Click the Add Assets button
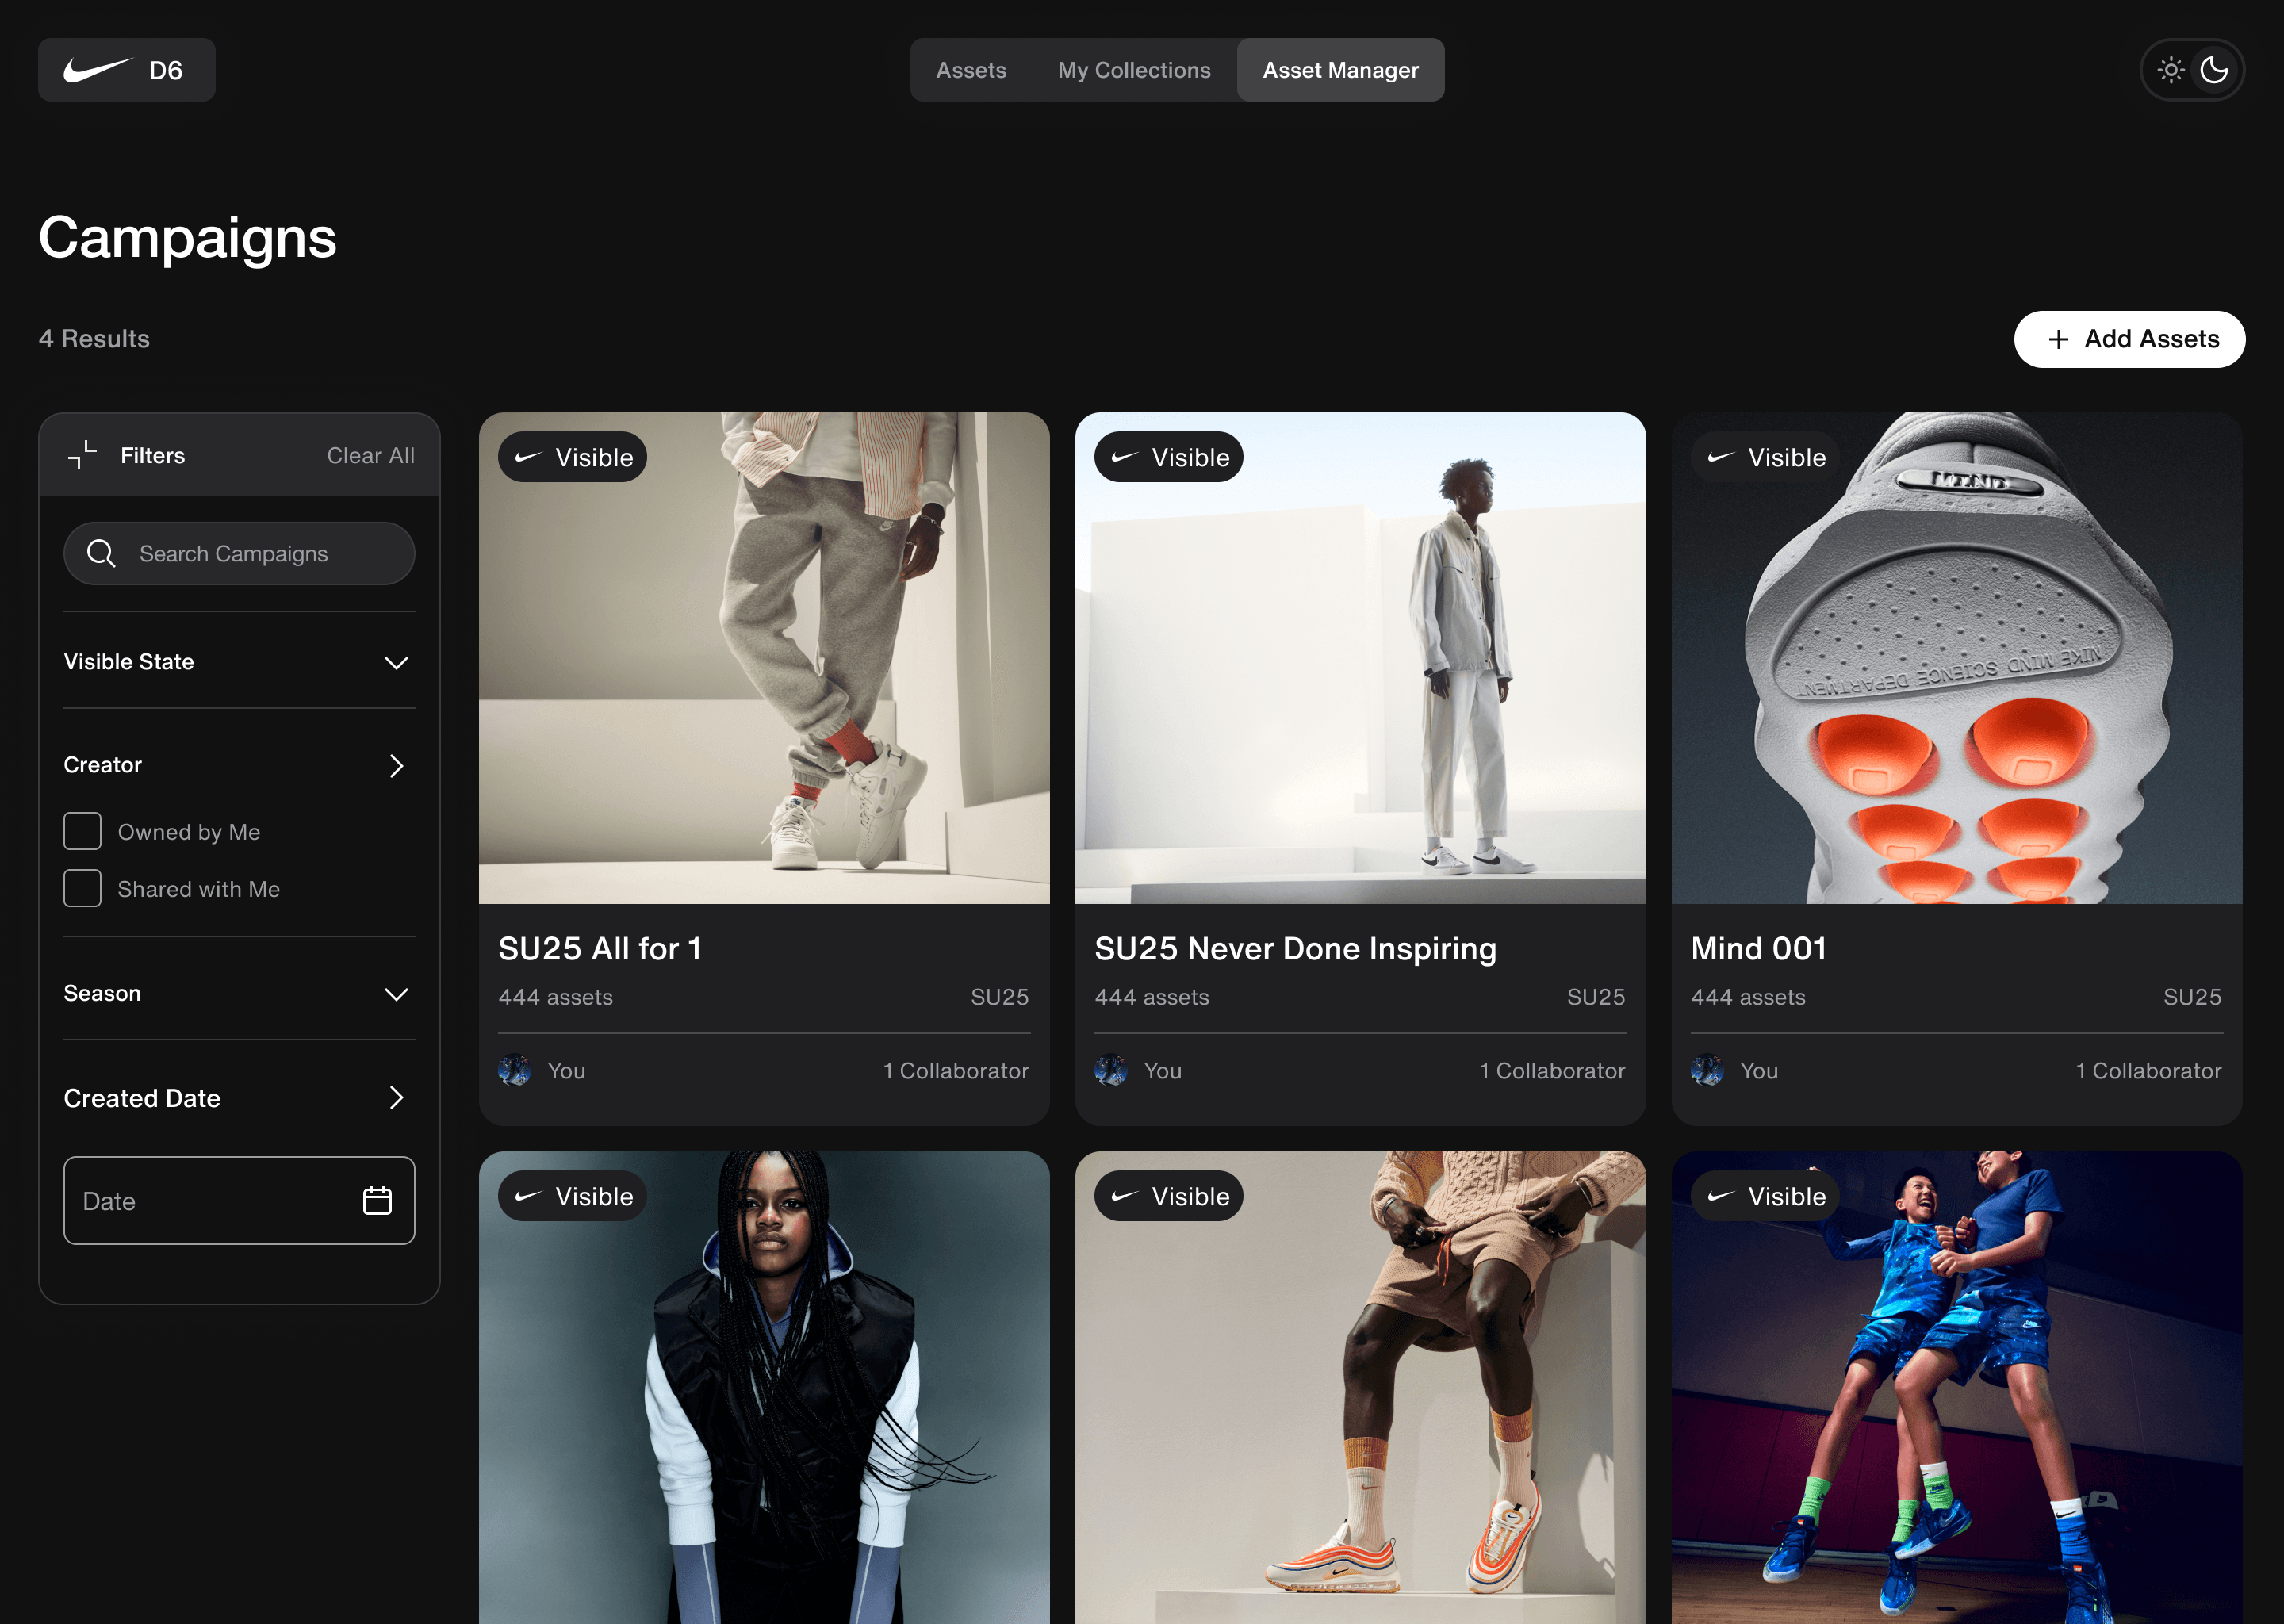This screenshot has width=2284, height=1624. pyautogui.click(x=2129, y=339)
